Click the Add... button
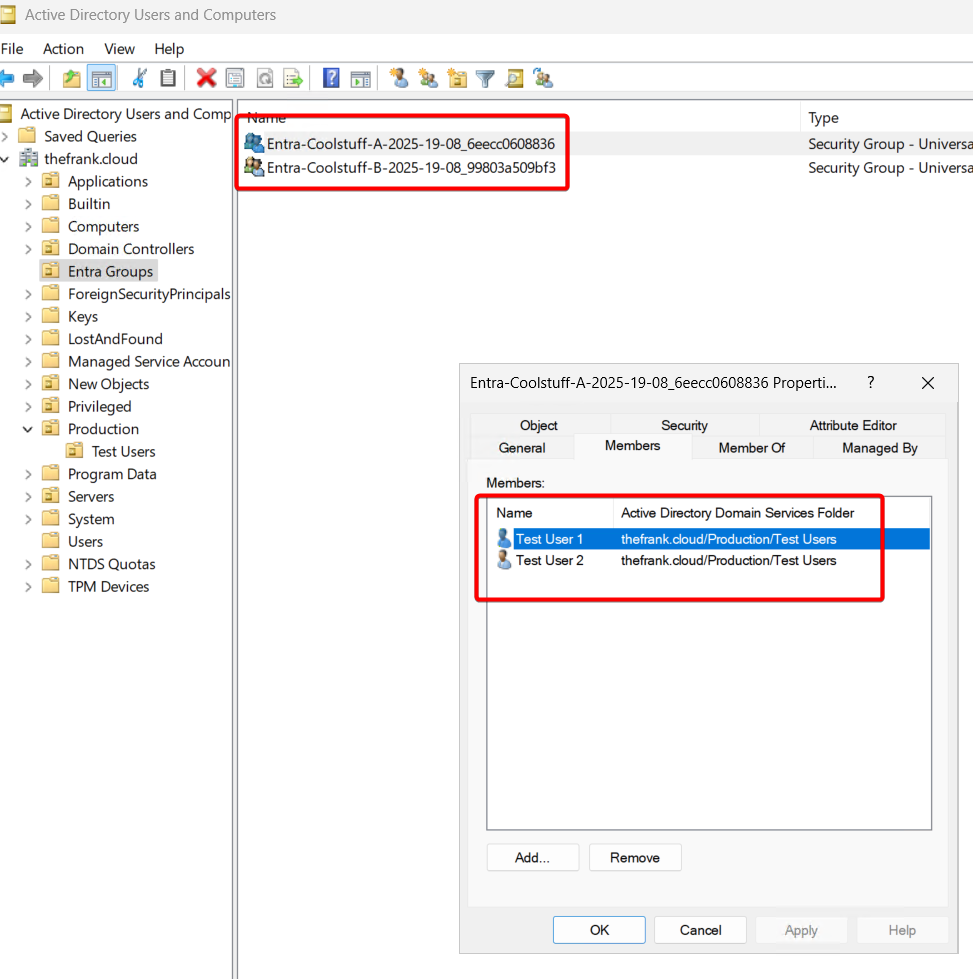The height and width of the screenshot is (979, 973). 532,857
